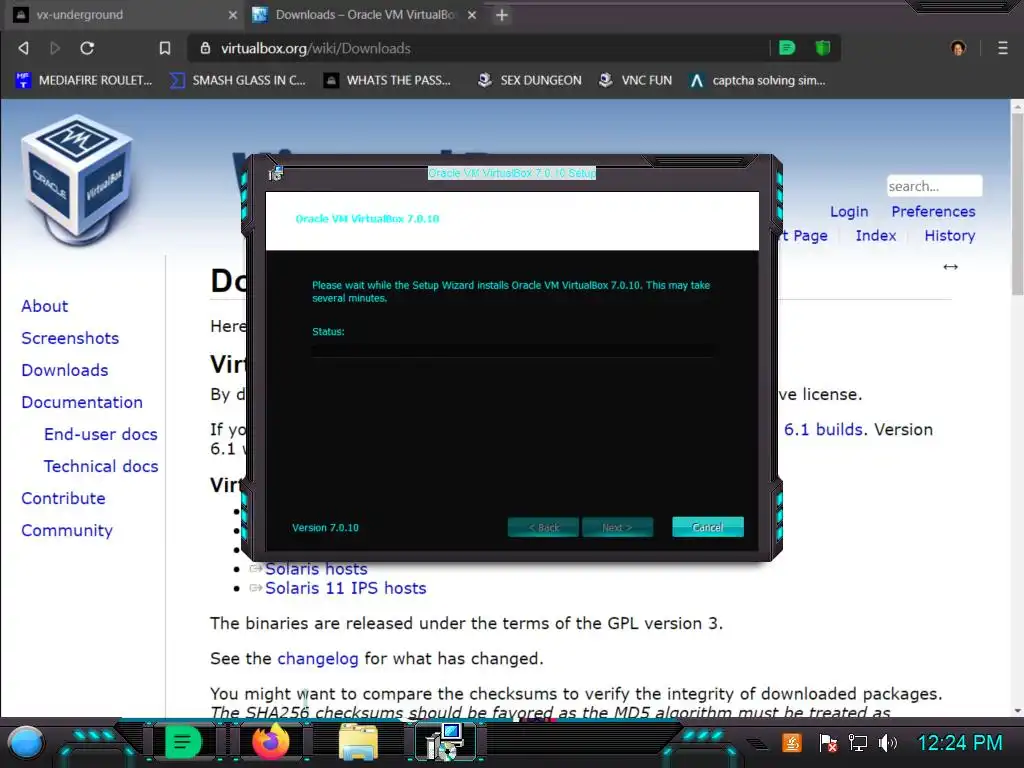Open the Solaris hosts download link
The height and width of the screenshot is (768, 1024).
pyautogui.click(x=316, y=569)
